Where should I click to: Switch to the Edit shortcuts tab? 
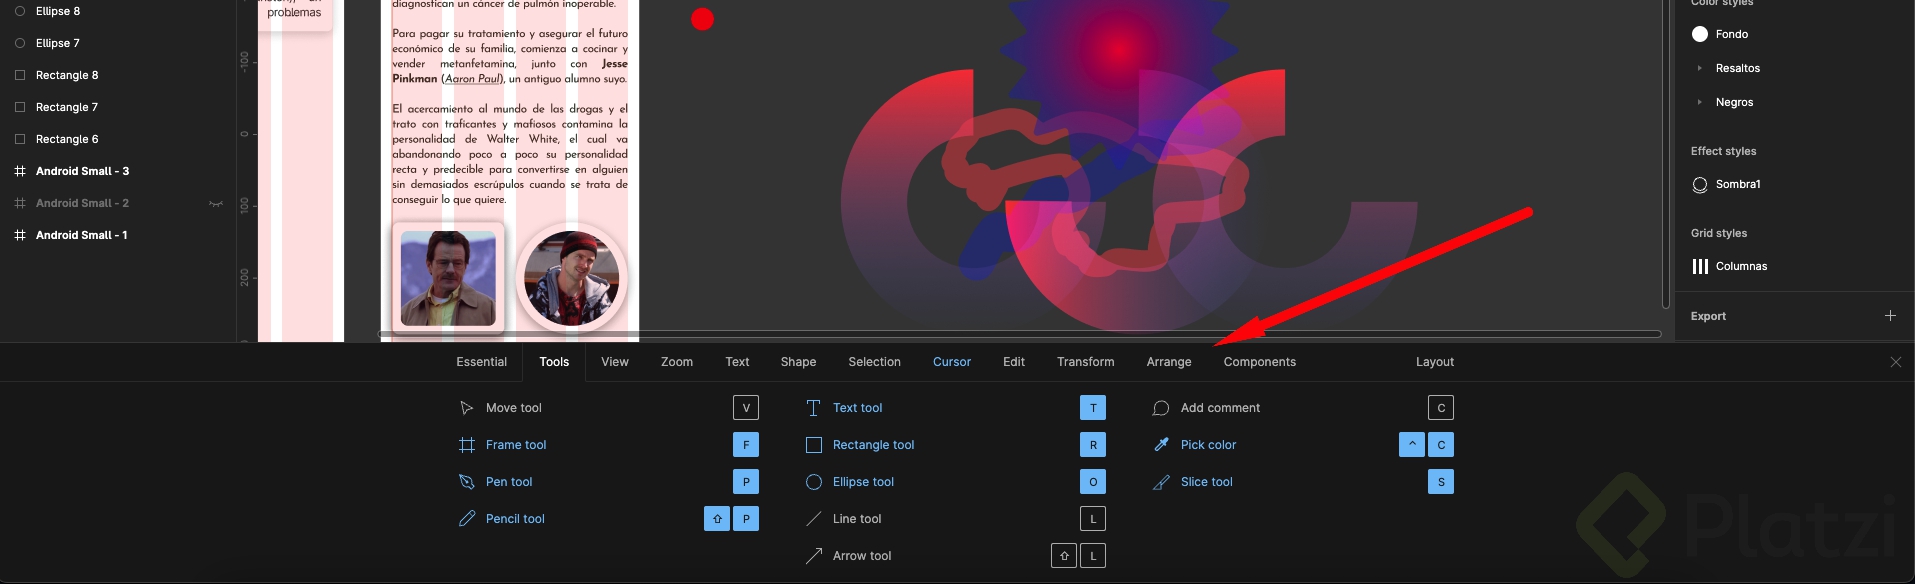1014,362
